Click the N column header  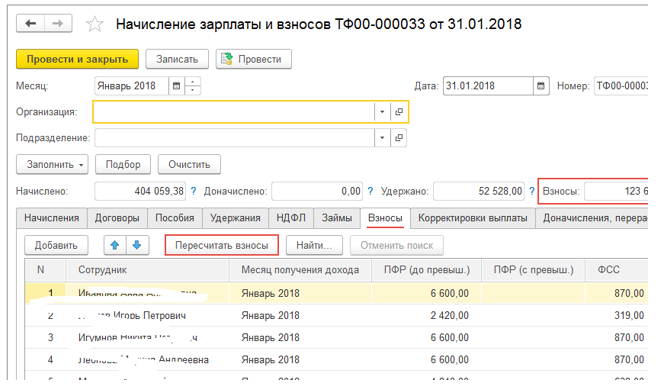pos(45,270)
